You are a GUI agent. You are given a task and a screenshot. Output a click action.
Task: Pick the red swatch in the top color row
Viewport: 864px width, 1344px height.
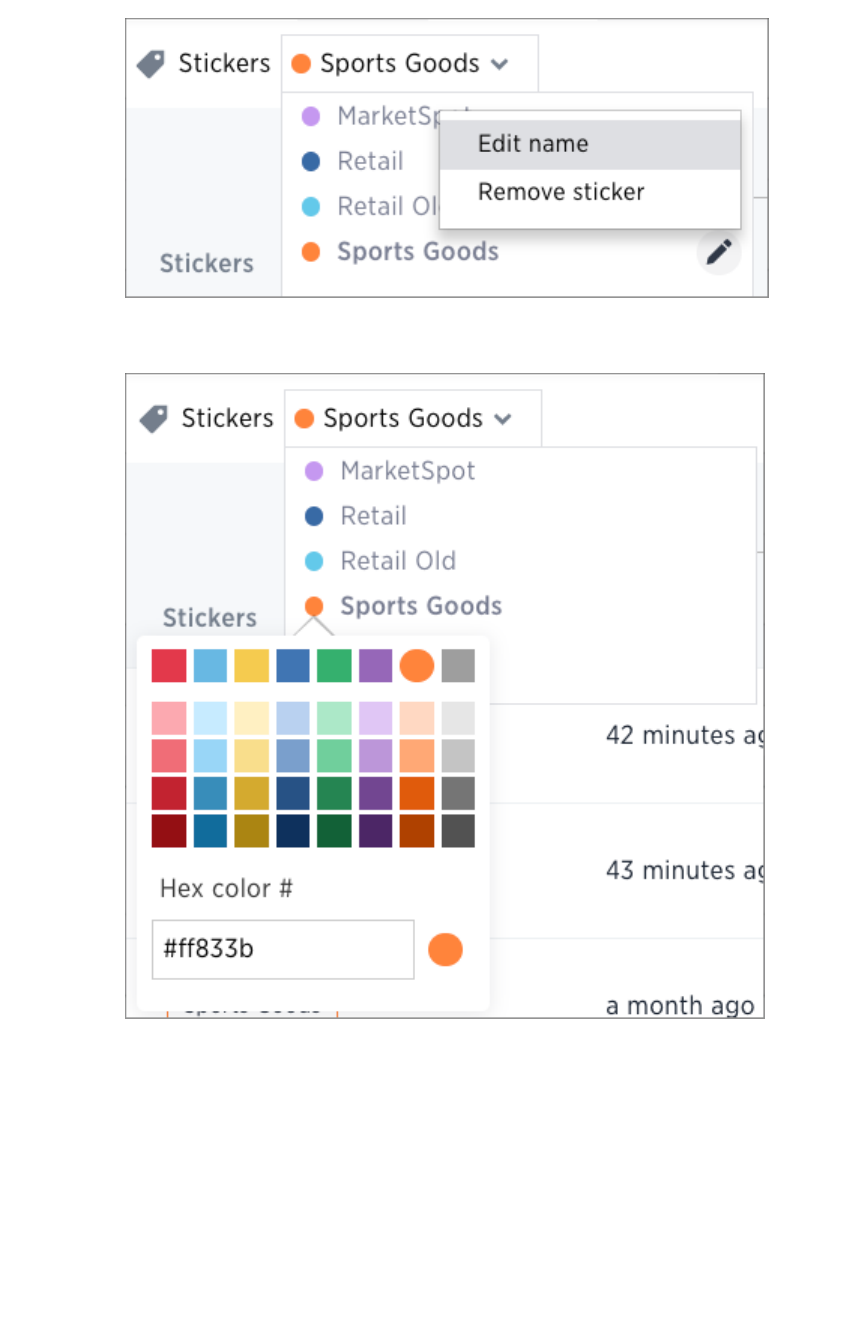tap(169, 666)
